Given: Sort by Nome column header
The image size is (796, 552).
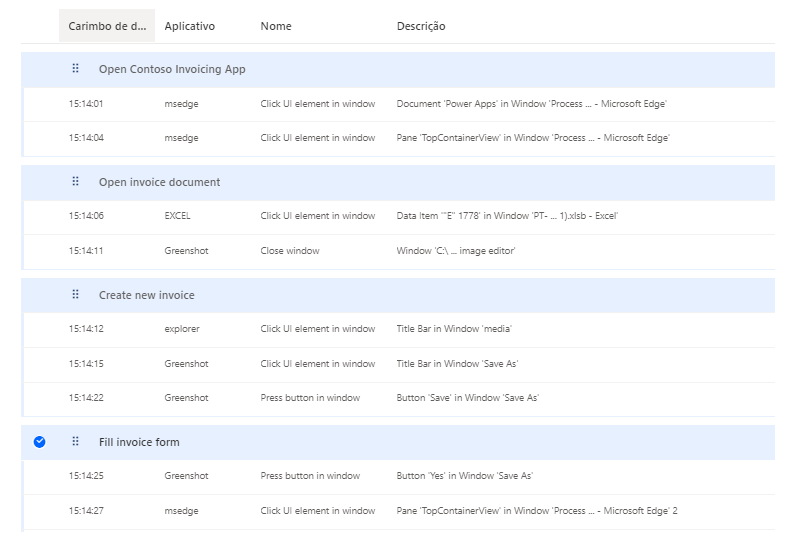Looking at the screenshot, I should [276, 26].
